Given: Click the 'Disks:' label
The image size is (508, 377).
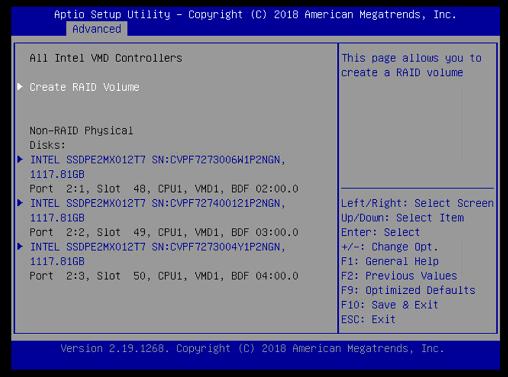Looking at the screenshot, I should click(47, 145).
